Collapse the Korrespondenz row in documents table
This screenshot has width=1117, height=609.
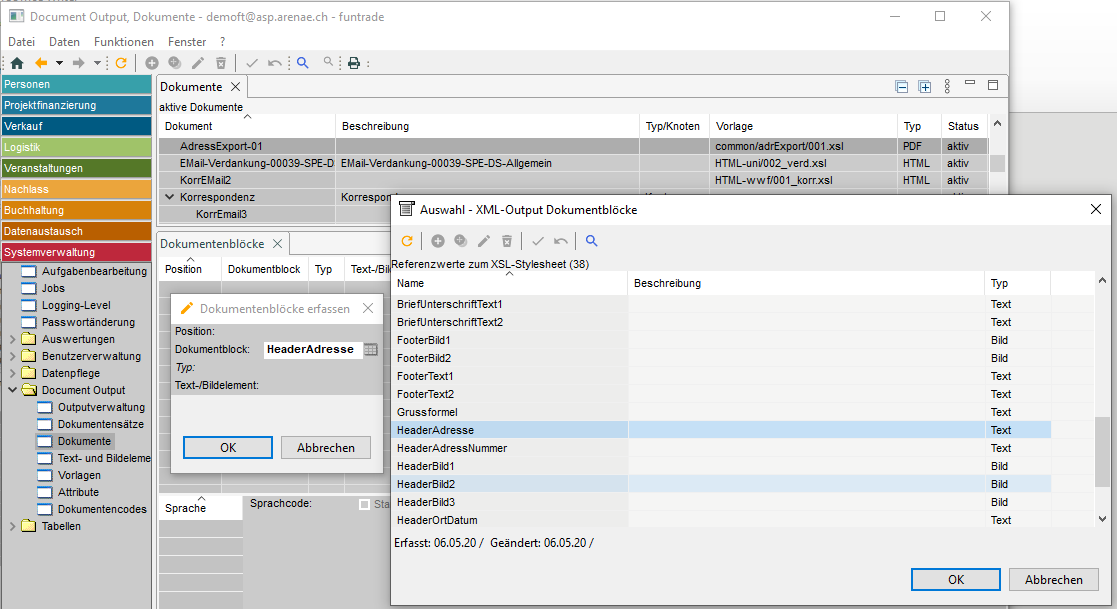click(x=170, y=198)
